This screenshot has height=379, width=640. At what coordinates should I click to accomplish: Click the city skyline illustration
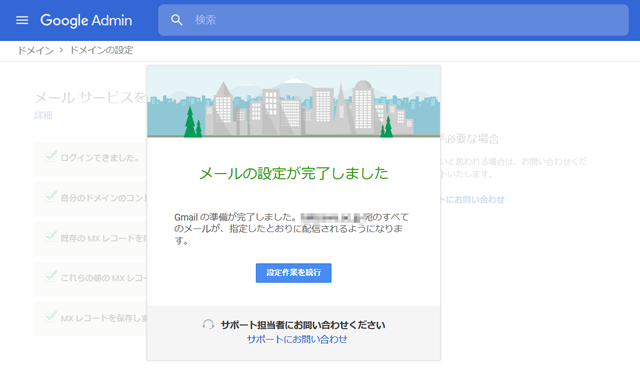coord(293,101)
